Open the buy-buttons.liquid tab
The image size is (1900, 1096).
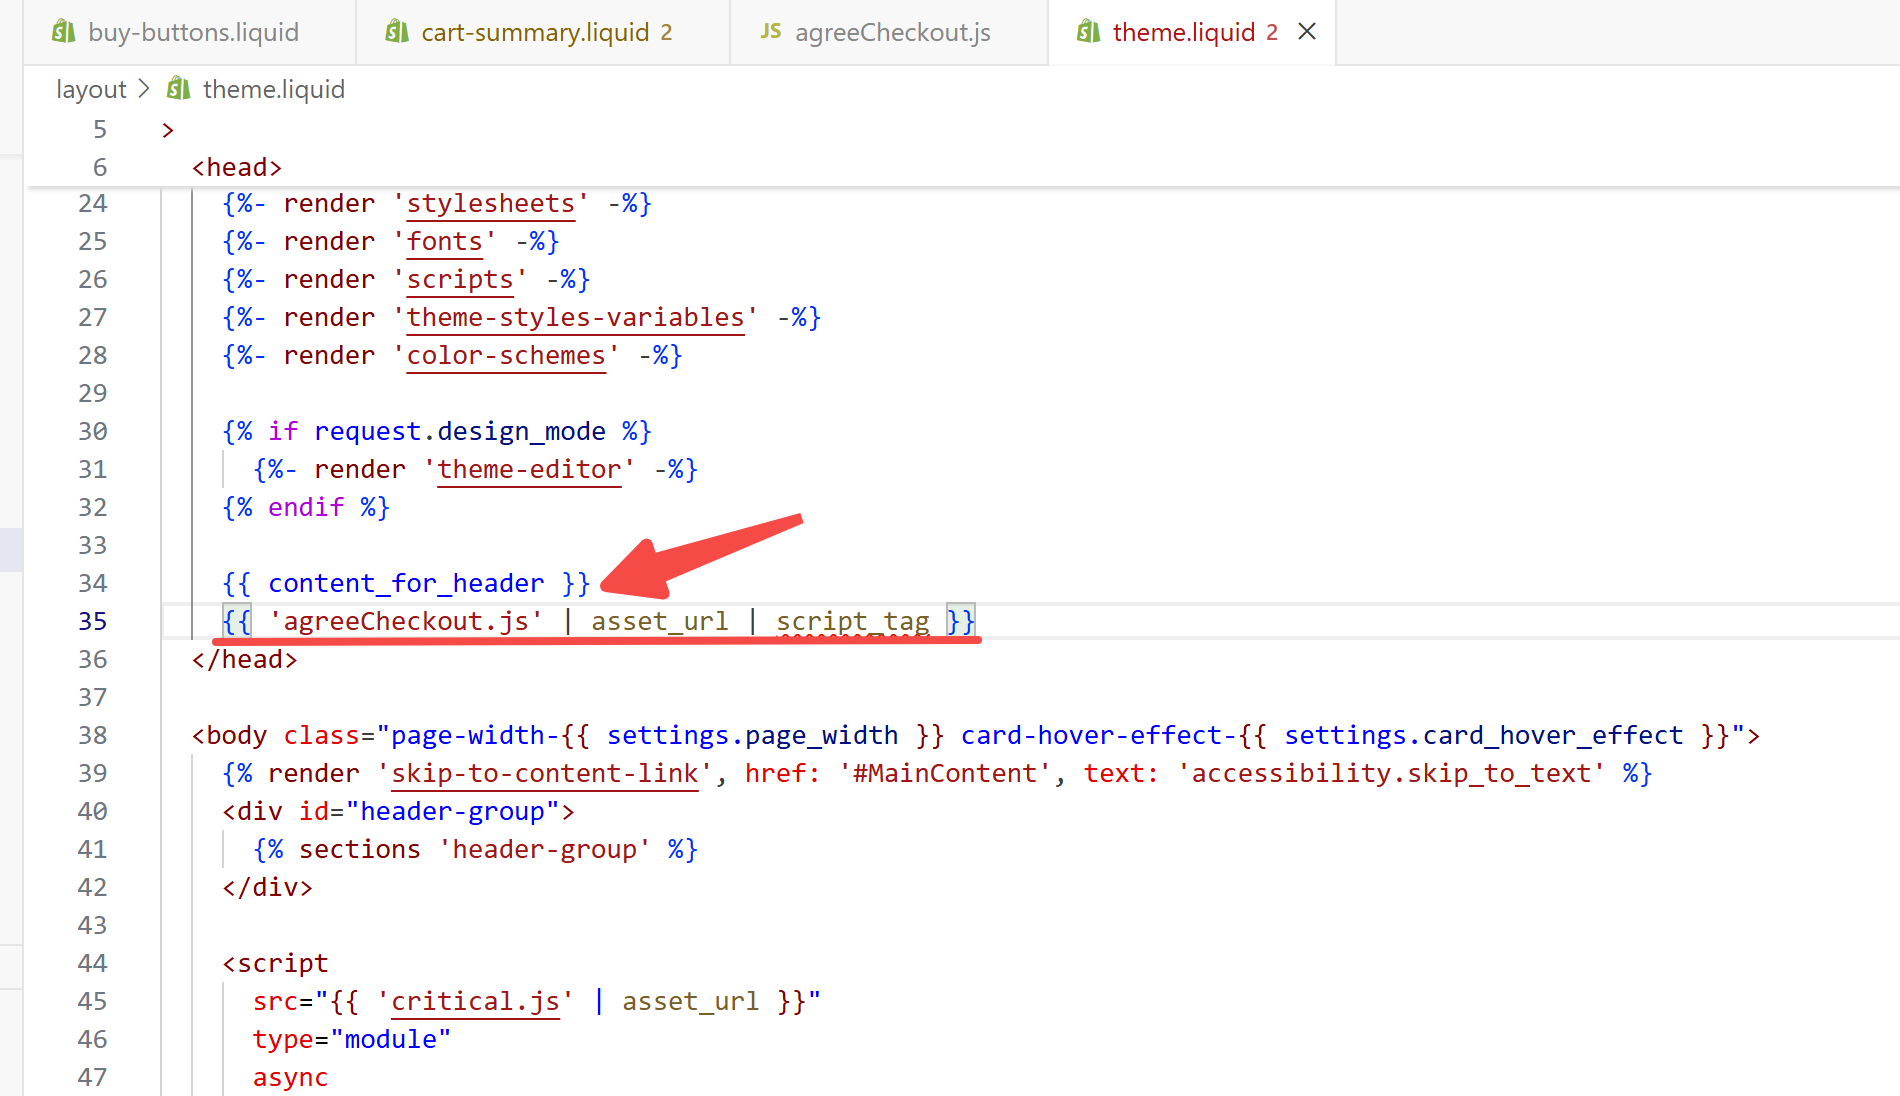[192, 32]
